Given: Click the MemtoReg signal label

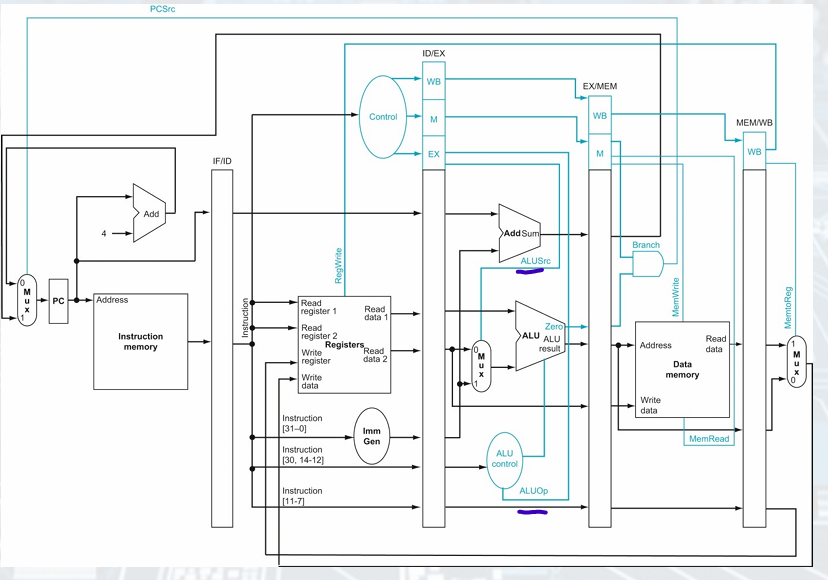Looking at the screenshot, I should 788,307.
